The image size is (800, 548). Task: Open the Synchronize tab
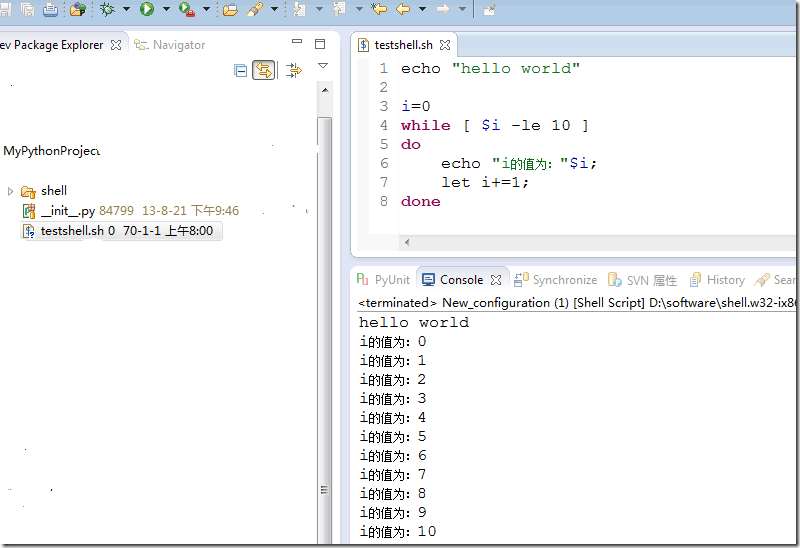pos(555,280)
